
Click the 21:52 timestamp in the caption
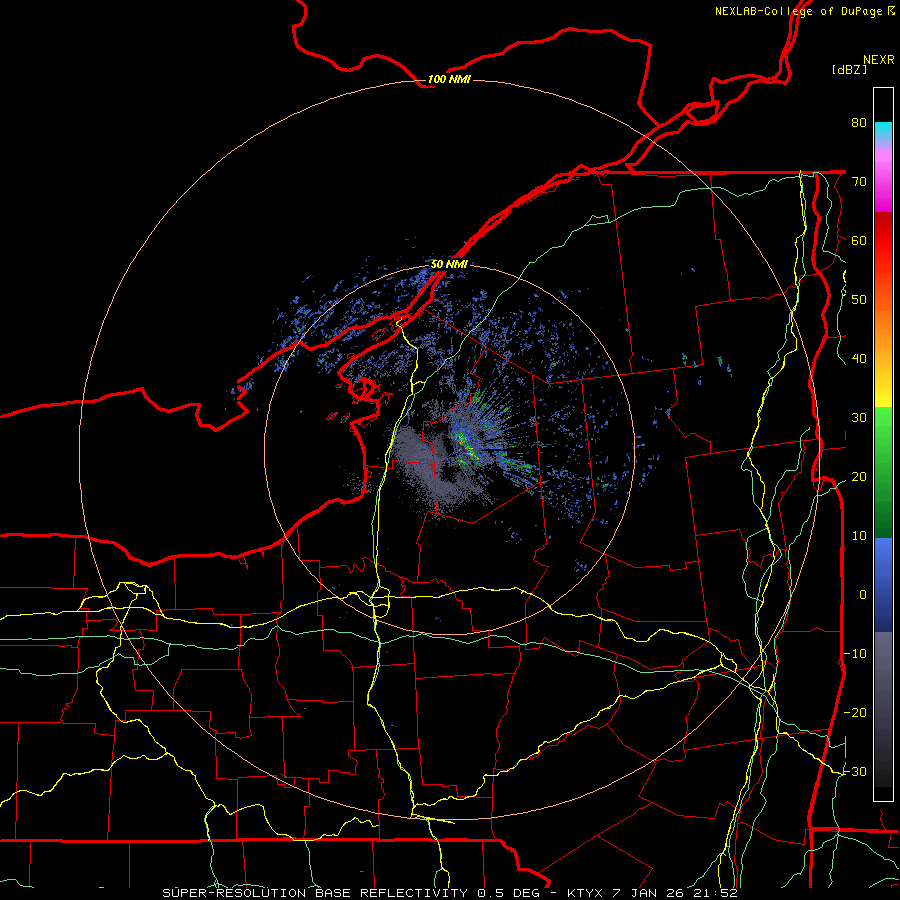[x=714, y=893]
